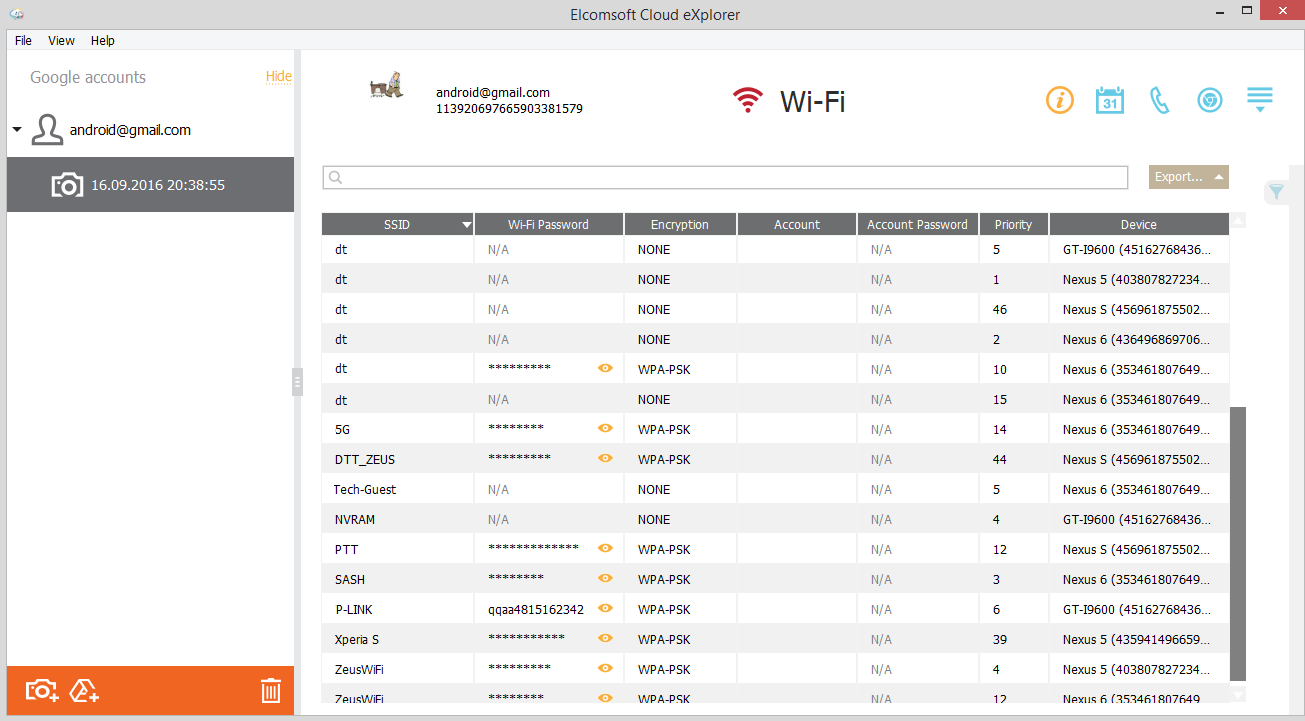The image size is (1305, 721).
Task: Open the account info icon
Action: (1060, 100)
